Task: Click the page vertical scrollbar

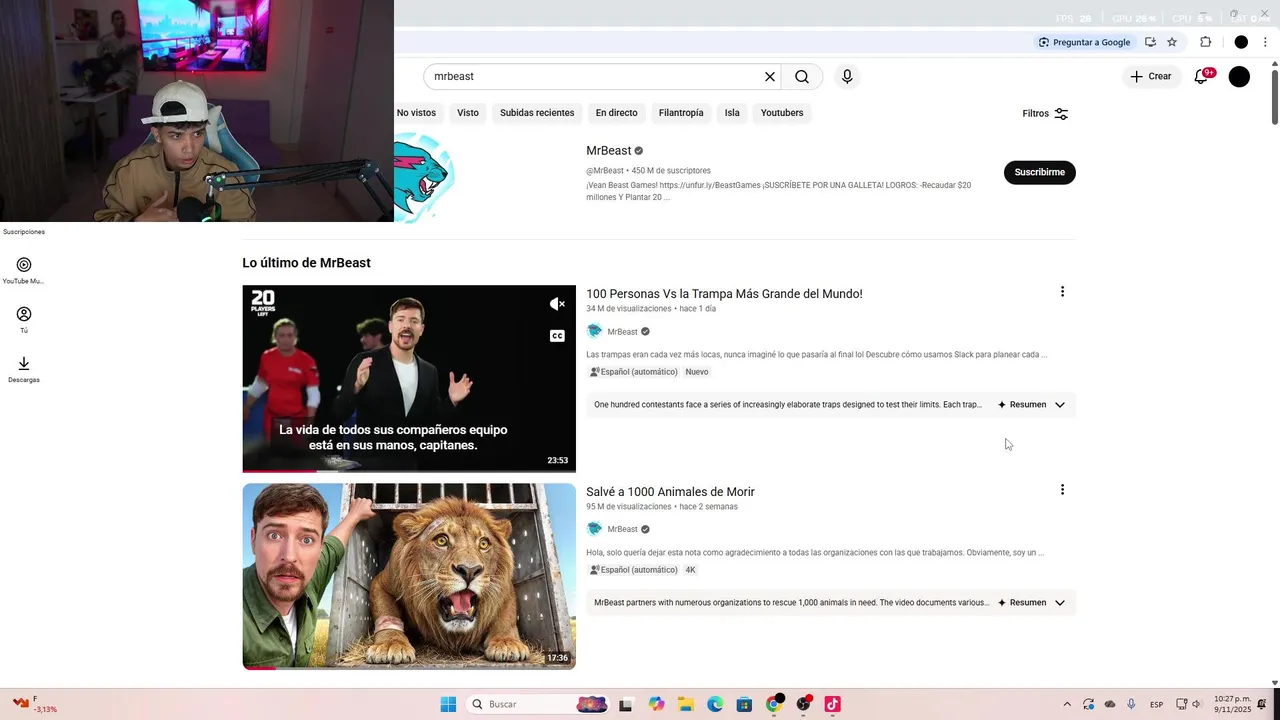Action: [1274, 95]
